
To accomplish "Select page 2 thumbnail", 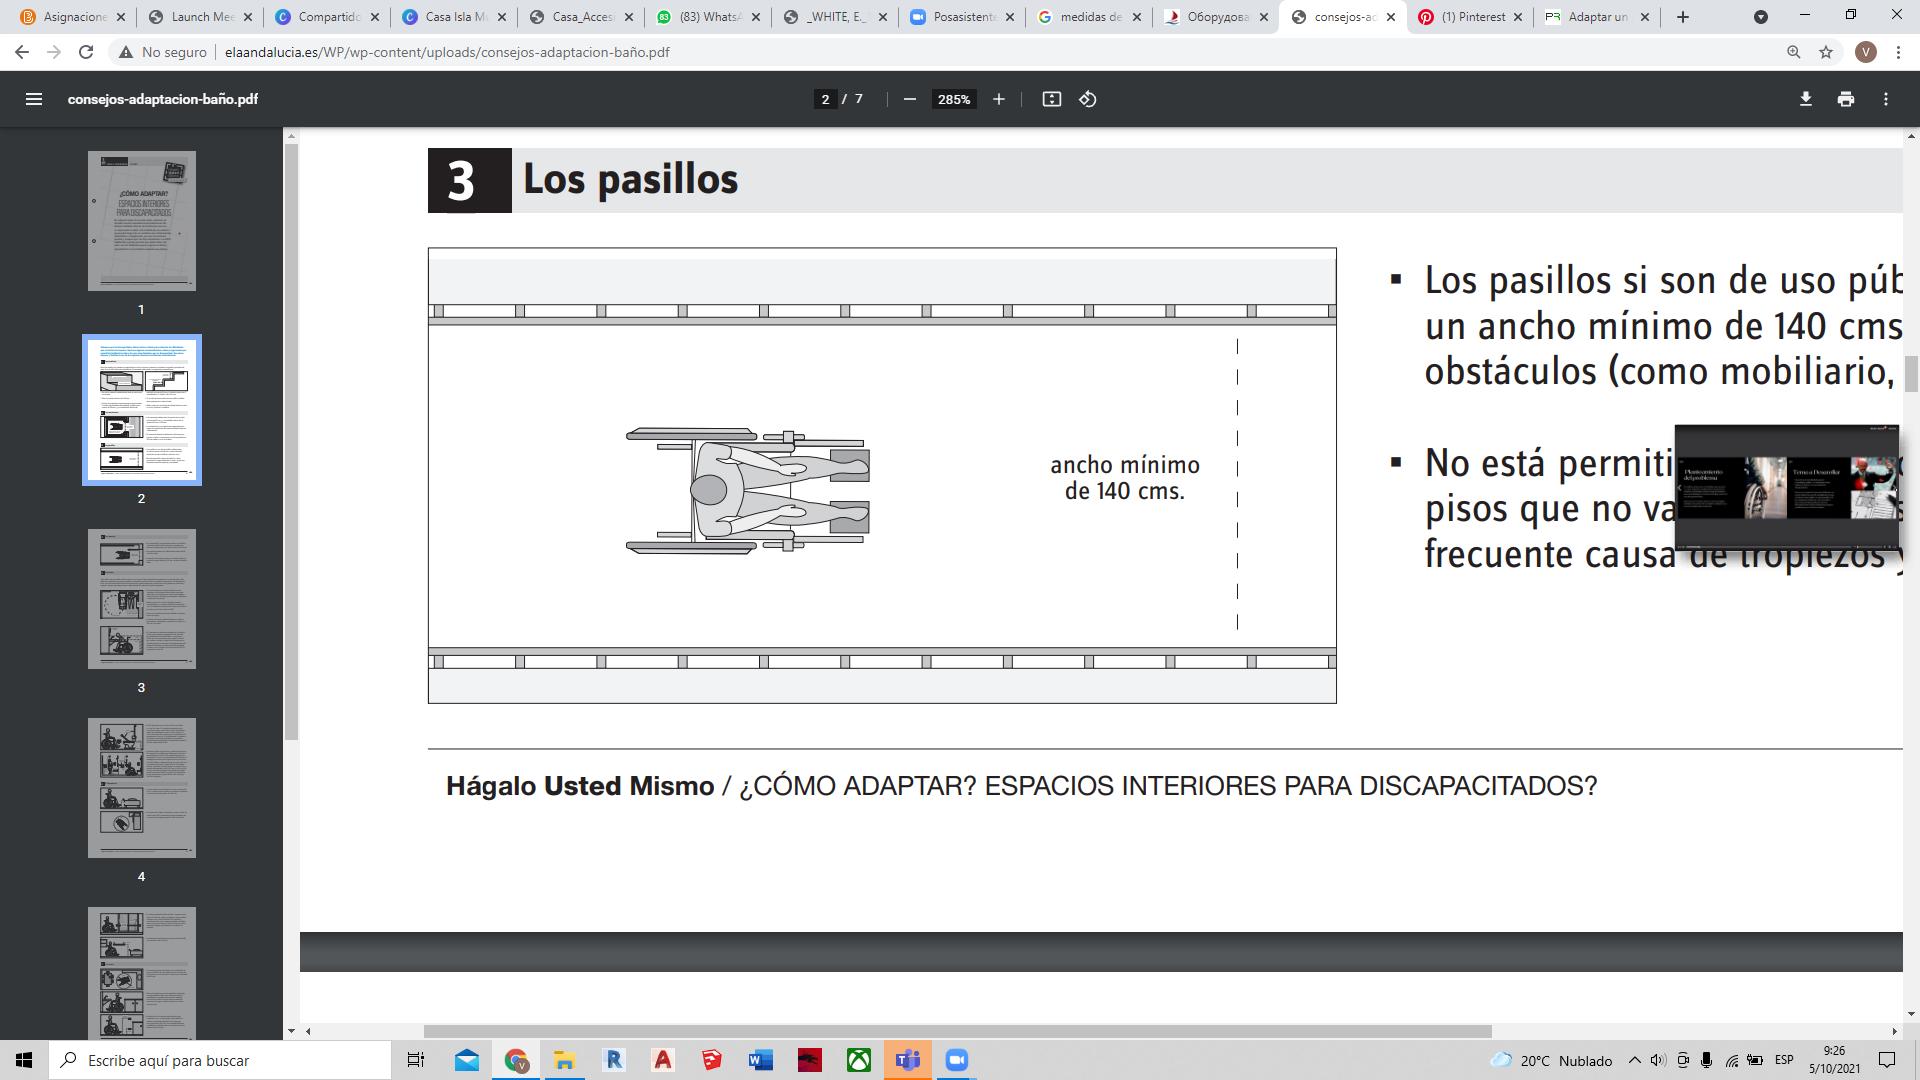I will [142, 410].
